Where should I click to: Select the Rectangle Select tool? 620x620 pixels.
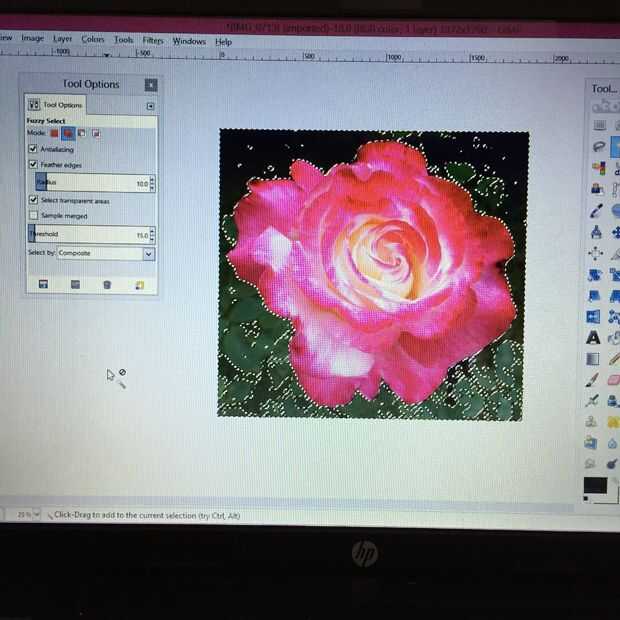click(600, 126)
